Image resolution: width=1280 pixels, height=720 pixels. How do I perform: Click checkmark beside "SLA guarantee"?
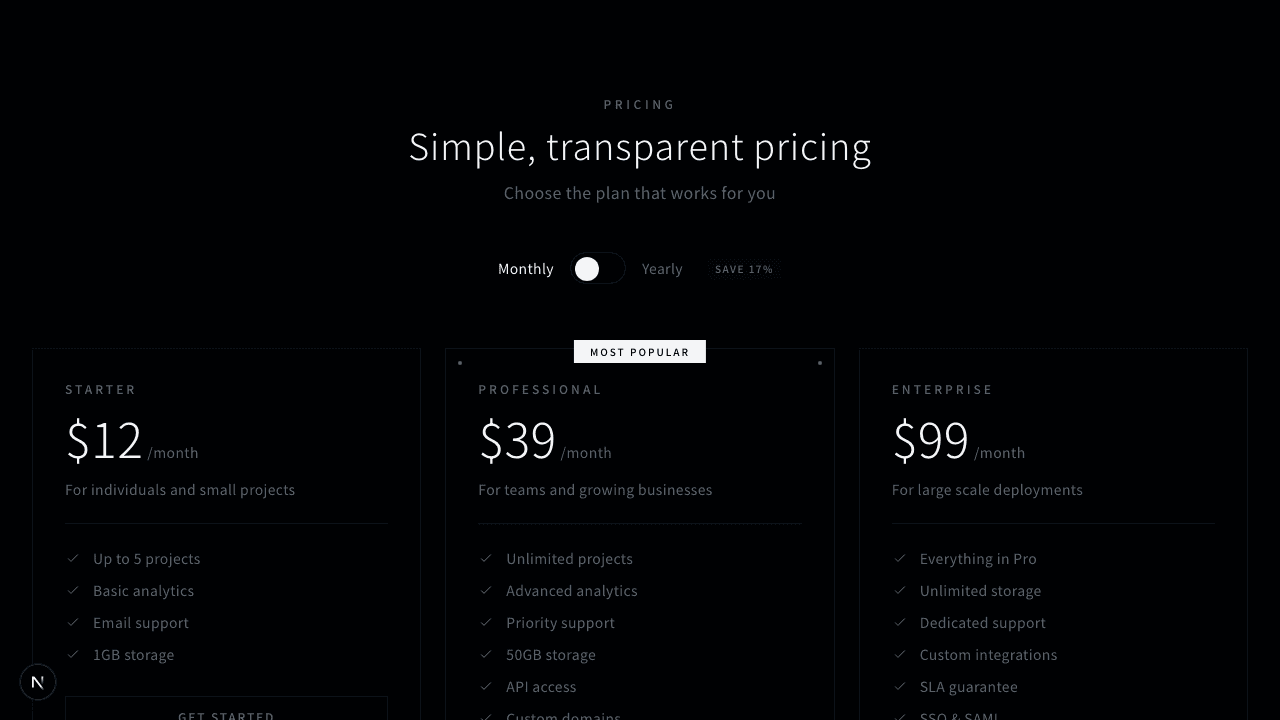(900, 686)
